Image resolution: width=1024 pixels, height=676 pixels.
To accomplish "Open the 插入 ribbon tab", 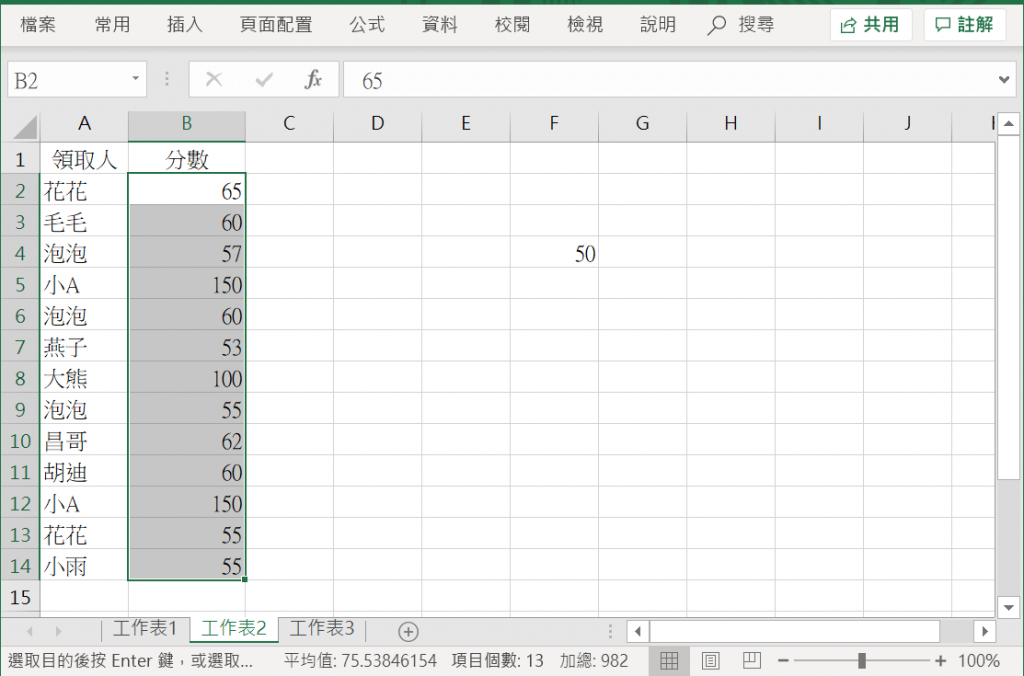I will pyautogui.click(x=185, y=25).
